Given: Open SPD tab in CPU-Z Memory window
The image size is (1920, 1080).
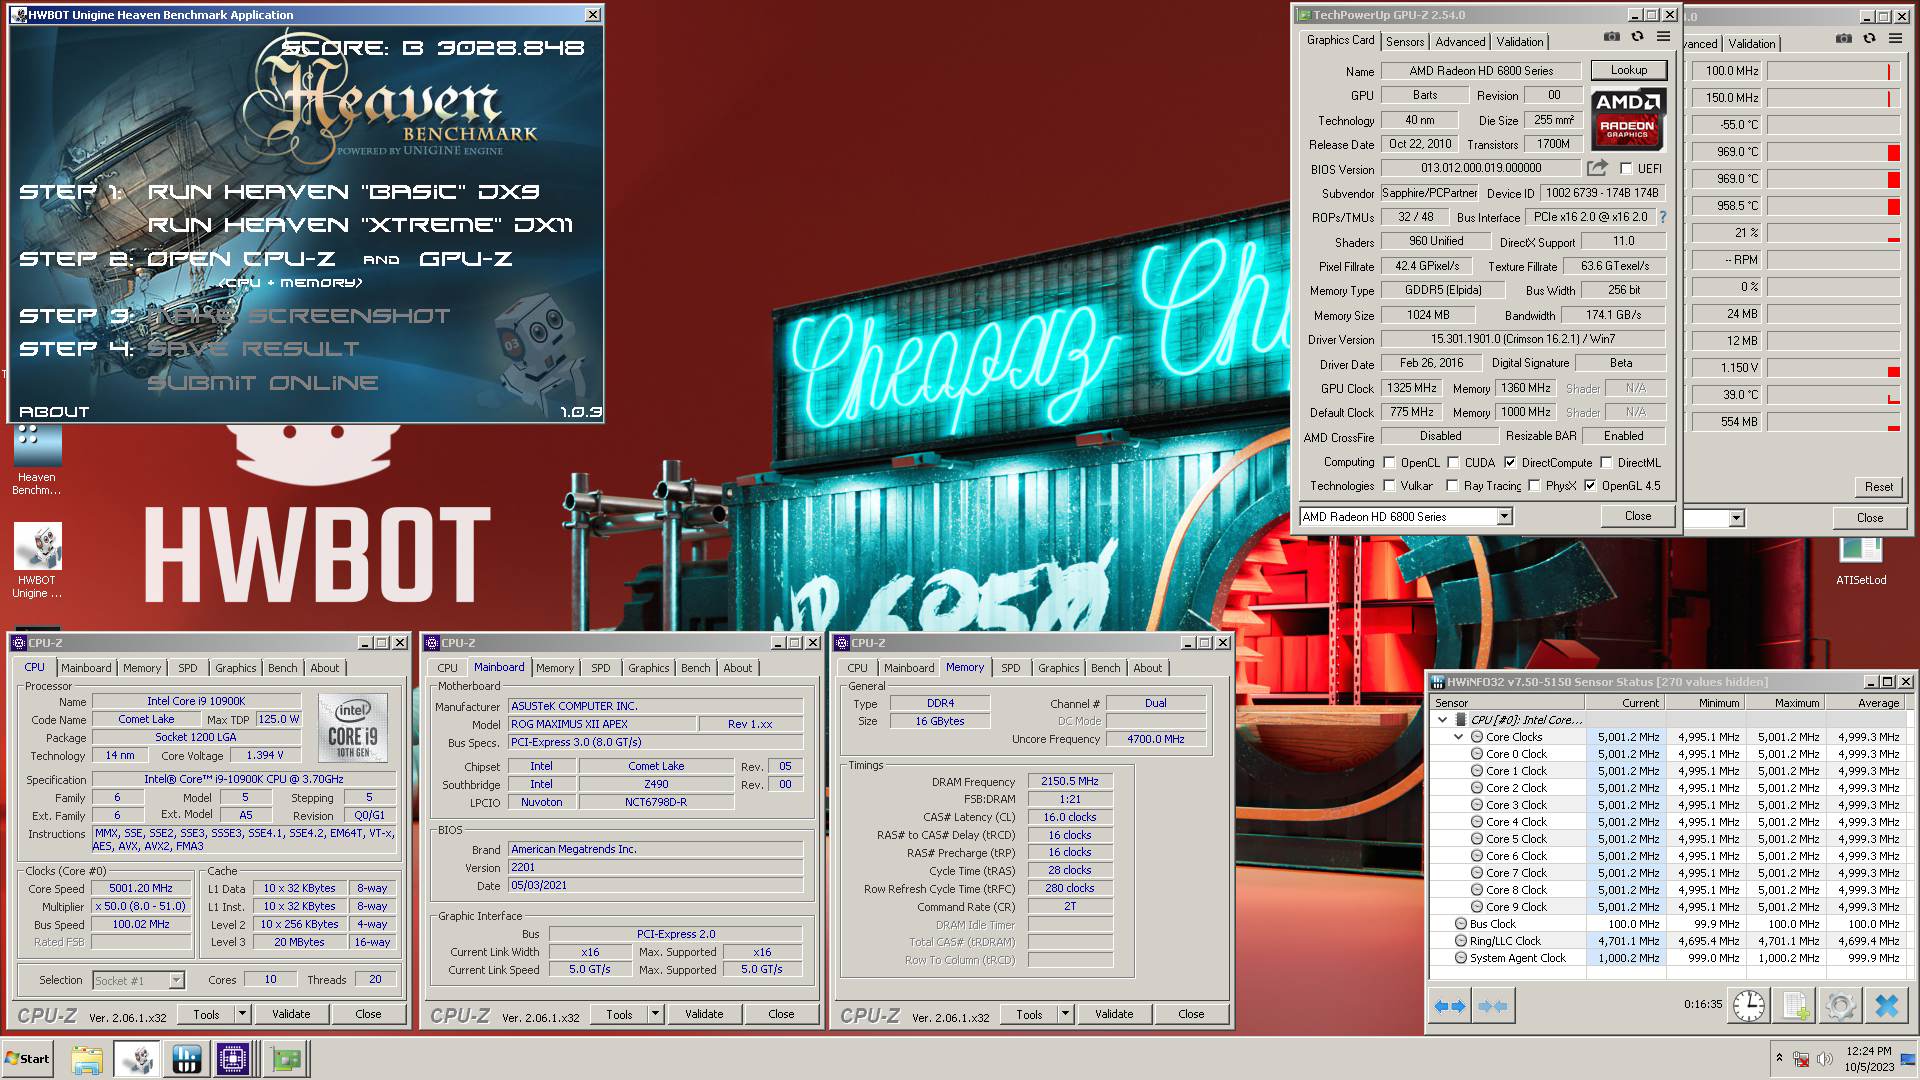Looking at the screenshot, I should [x=1011, y=668].
